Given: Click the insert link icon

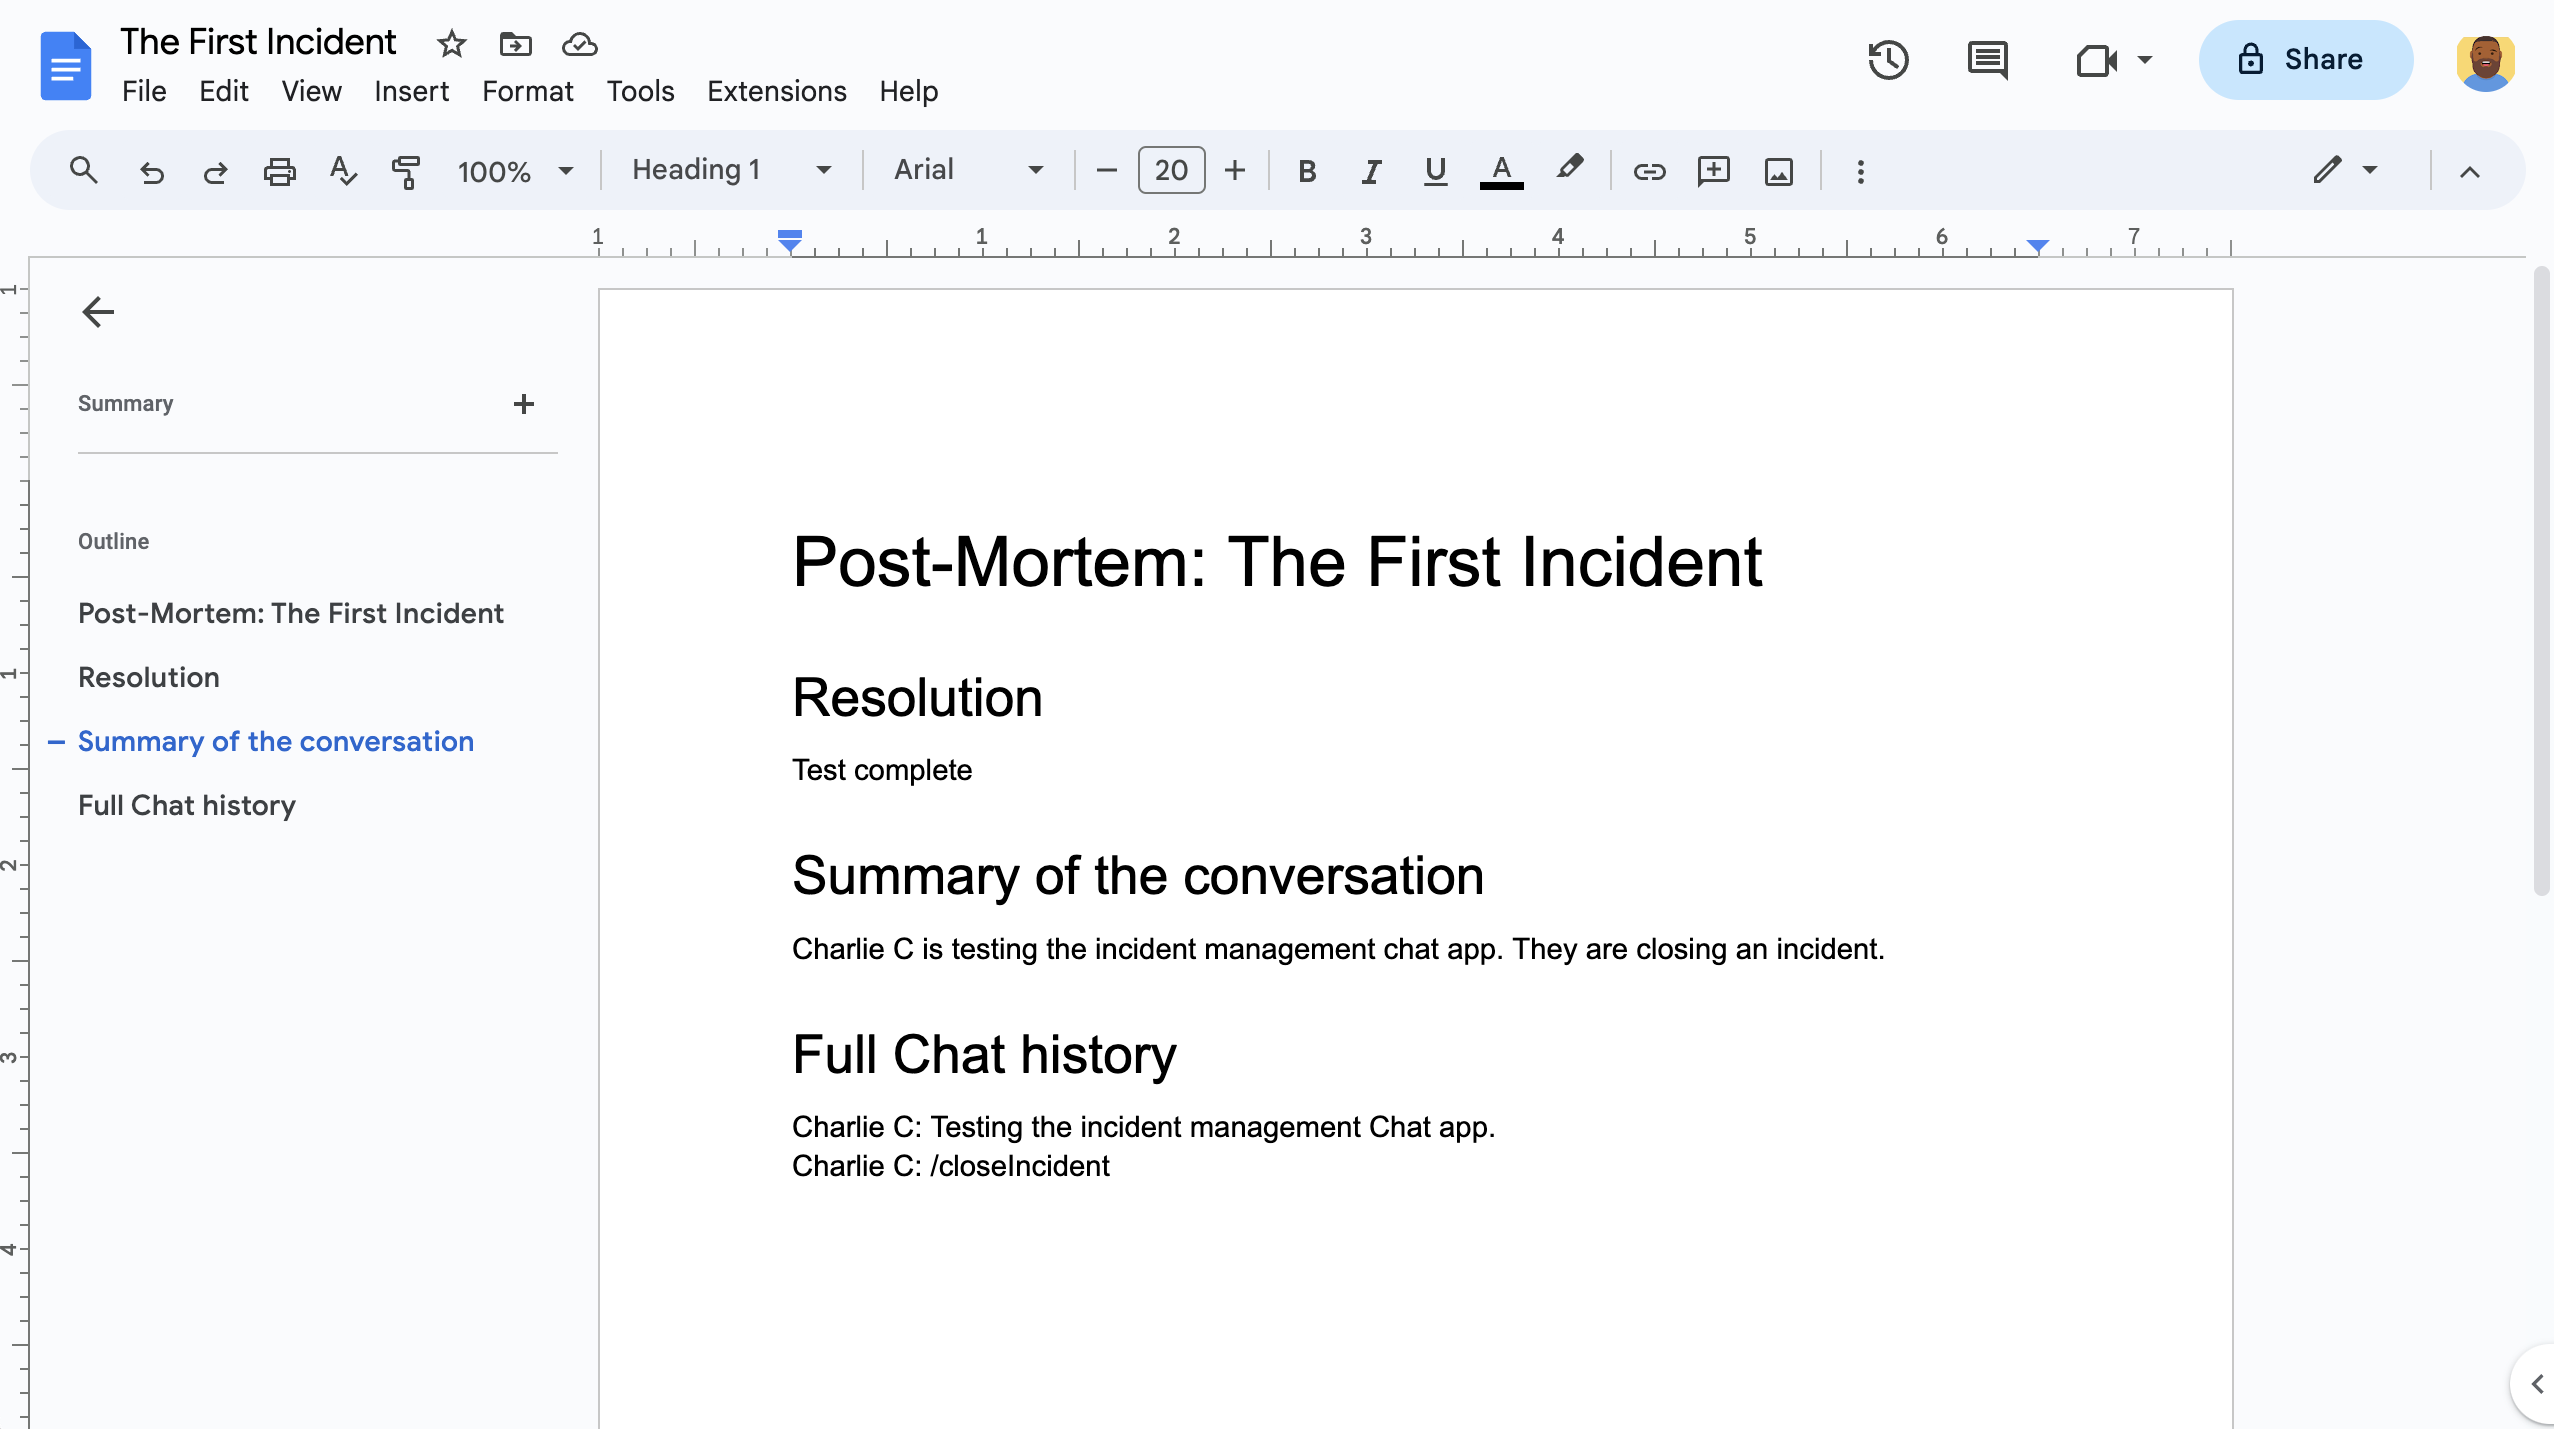Looking at the screenshot, I should [x=1649, y=170].
